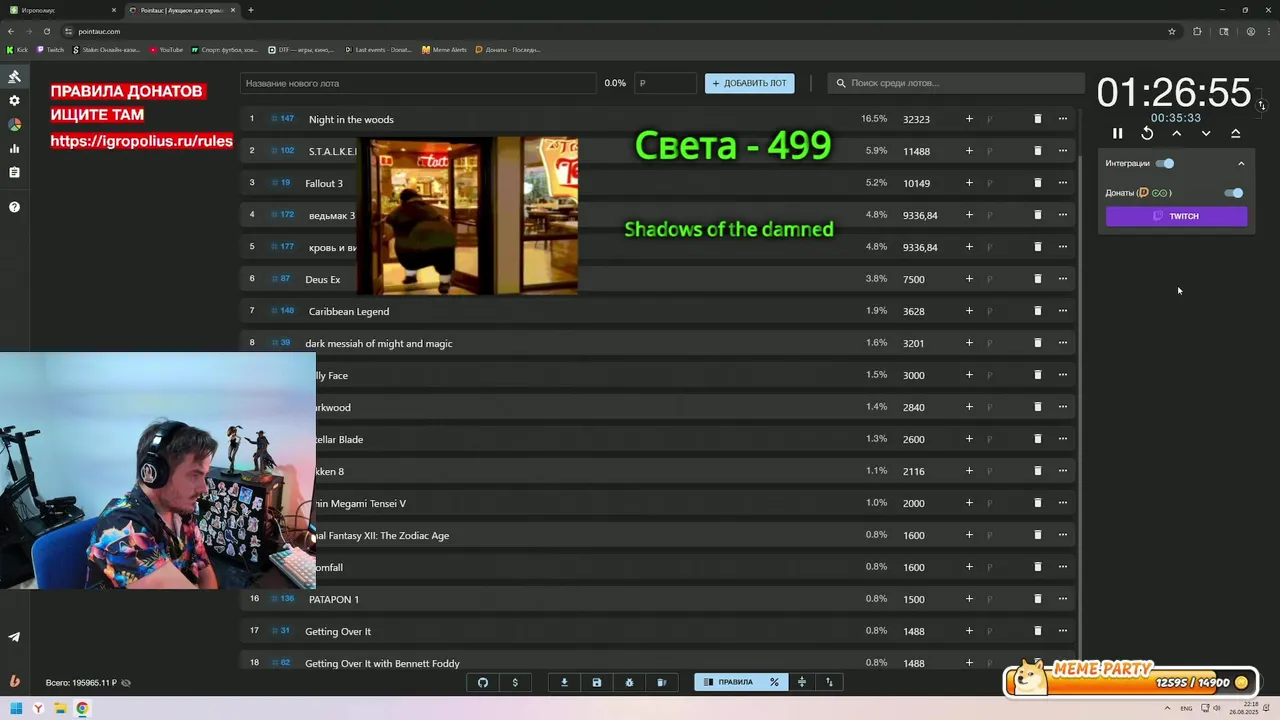Open the YouTube bookmark
Viewport: 1280px width, 720px height.
point(167,49)
